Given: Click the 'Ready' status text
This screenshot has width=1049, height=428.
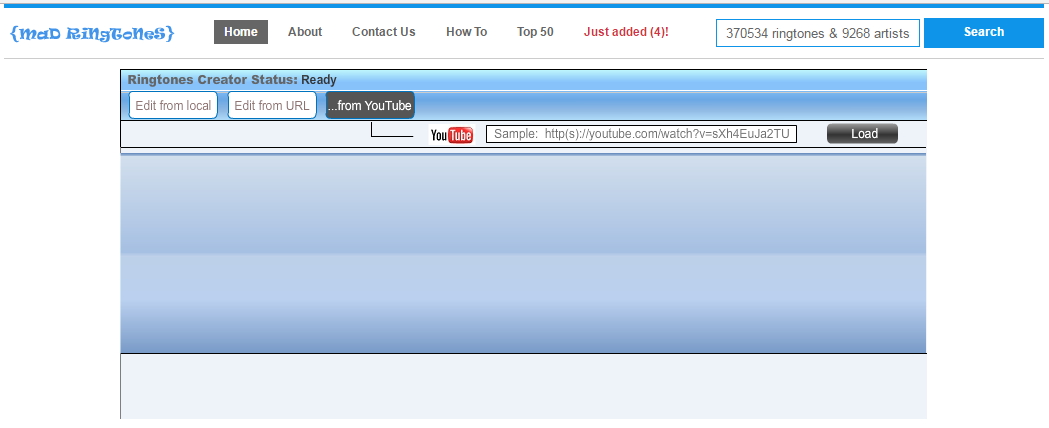Looking at the screenshot, I should tap(319, 80).
